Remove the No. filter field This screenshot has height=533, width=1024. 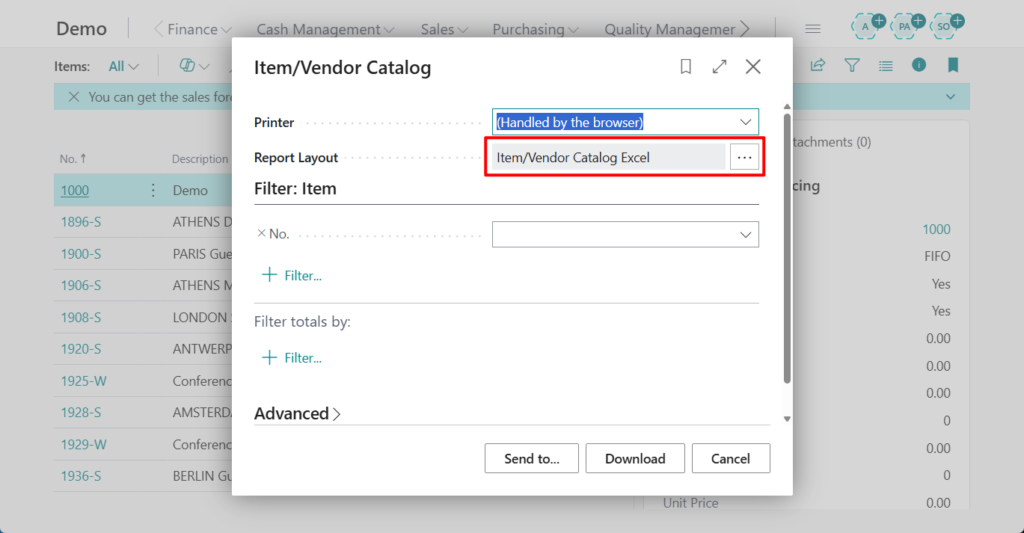pos(262,233)
